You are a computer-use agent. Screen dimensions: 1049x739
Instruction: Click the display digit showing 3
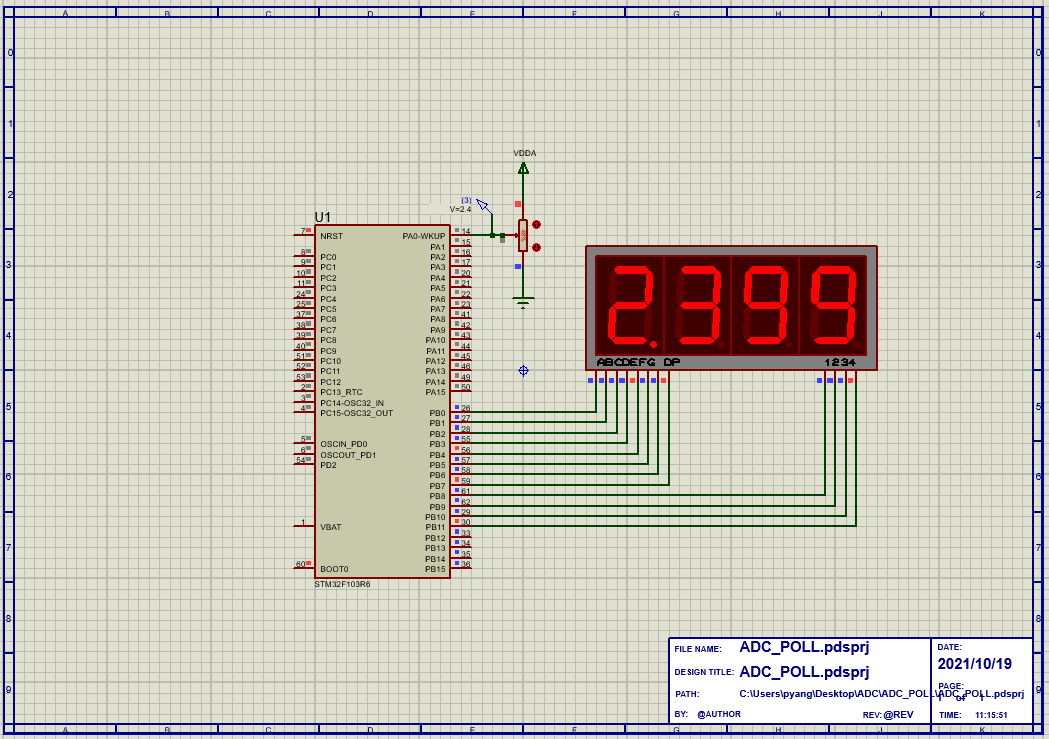698,305
